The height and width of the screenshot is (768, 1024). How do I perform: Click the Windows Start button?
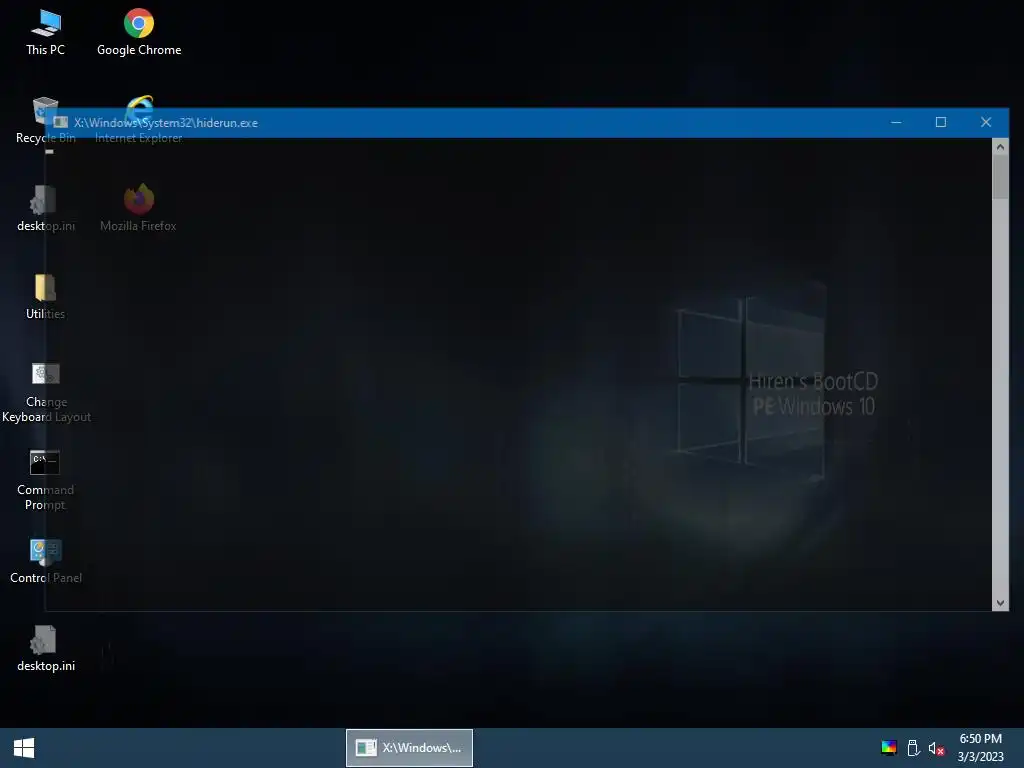coord(24,748)
